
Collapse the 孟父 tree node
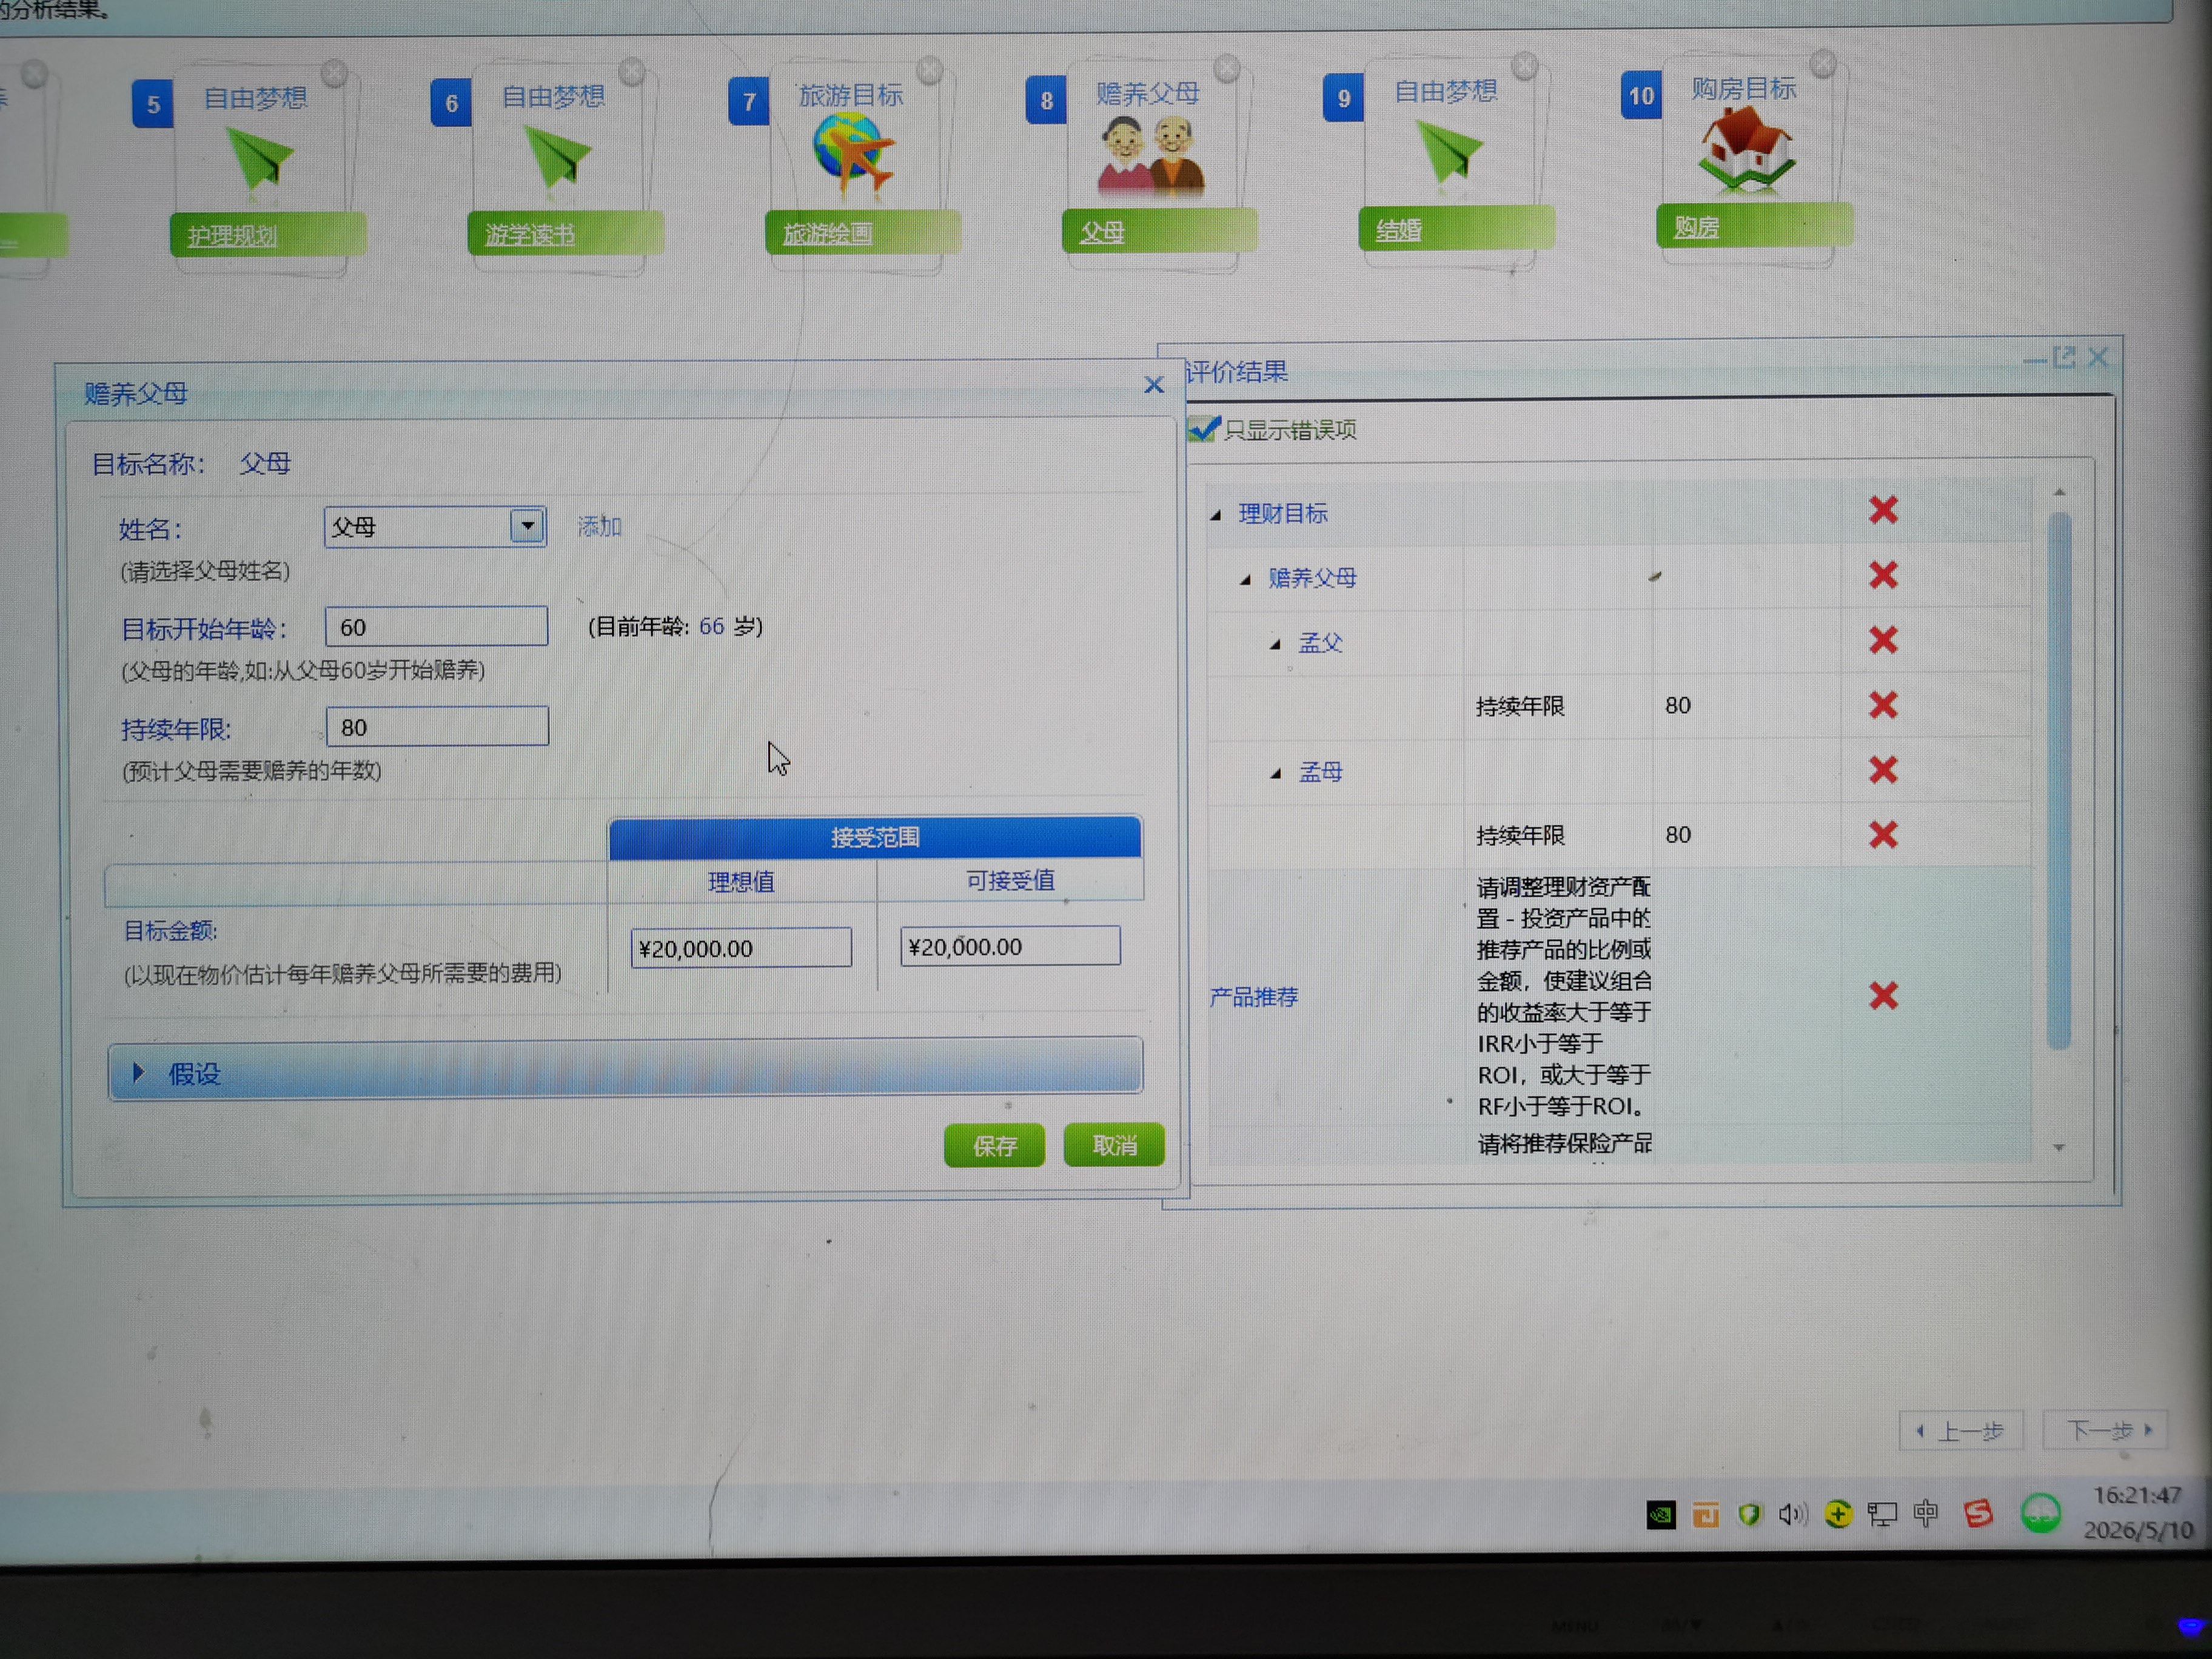1275,644
